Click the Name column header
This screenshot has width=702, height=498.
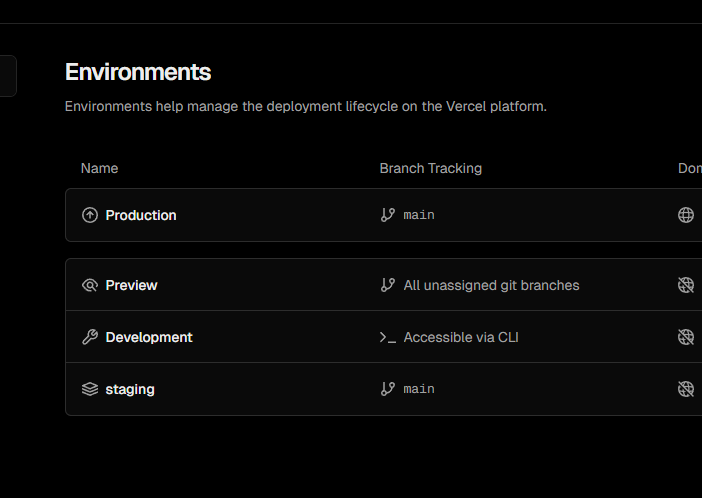[99, 168]
